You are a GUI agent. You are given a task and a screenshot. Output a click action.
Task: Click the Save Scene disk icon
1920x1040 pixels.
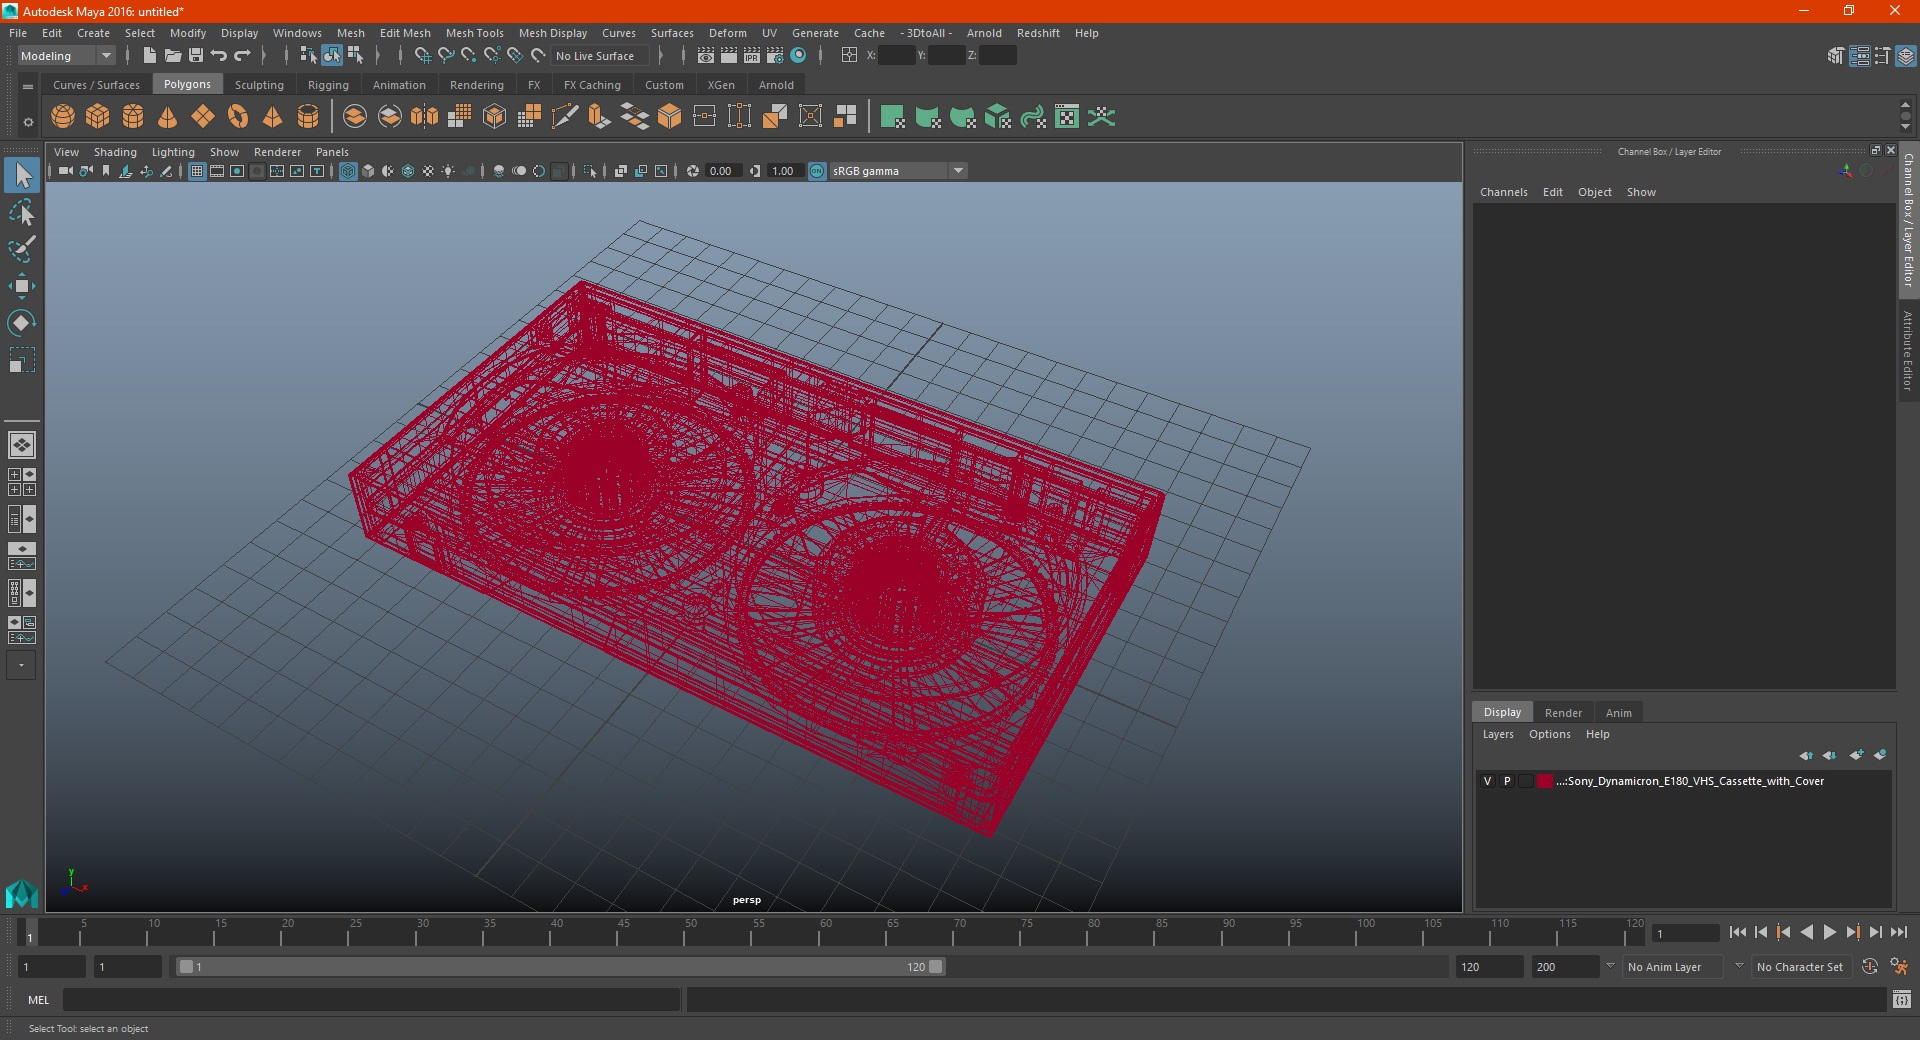[x=196, y=56]
